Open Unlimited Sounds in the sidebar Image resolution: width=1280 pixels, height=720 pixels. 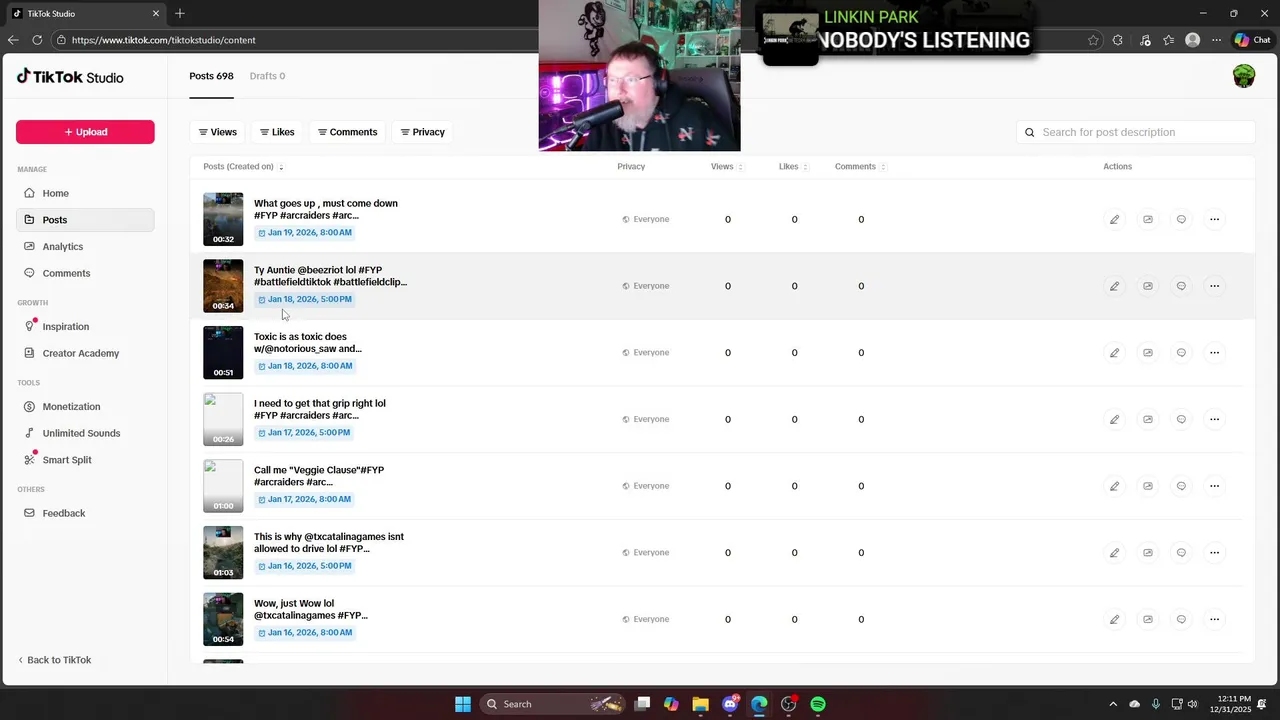click(x=85, y=433)
